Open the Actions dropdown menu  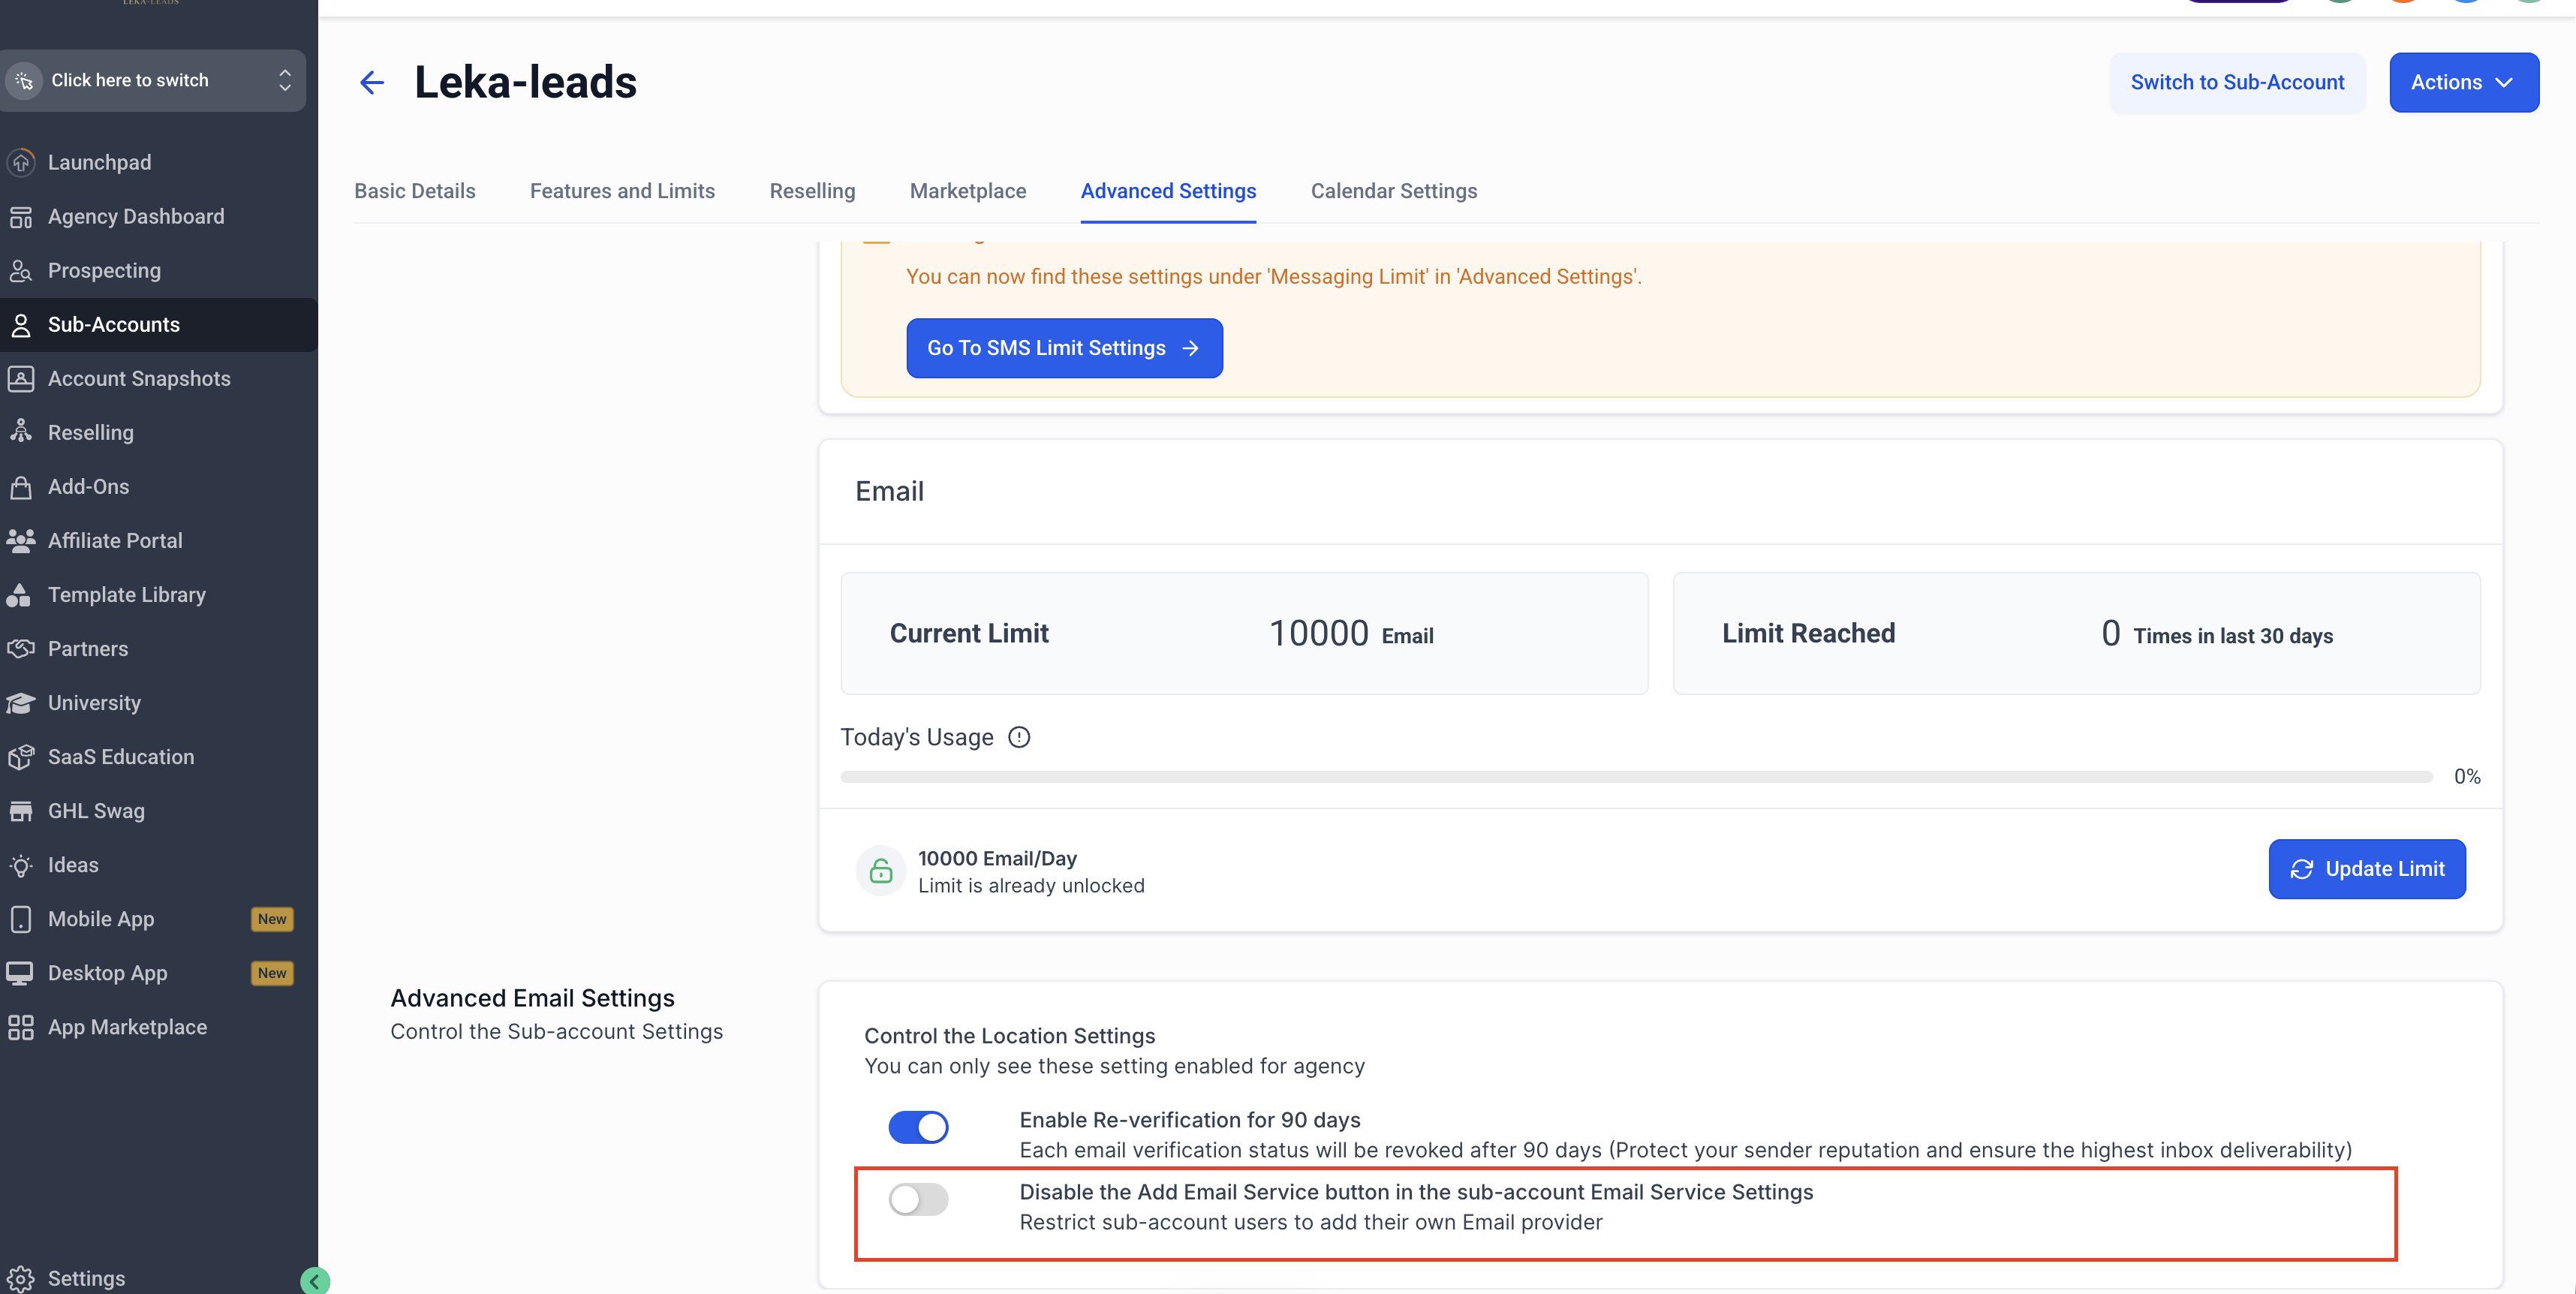tap(2463, 82)
